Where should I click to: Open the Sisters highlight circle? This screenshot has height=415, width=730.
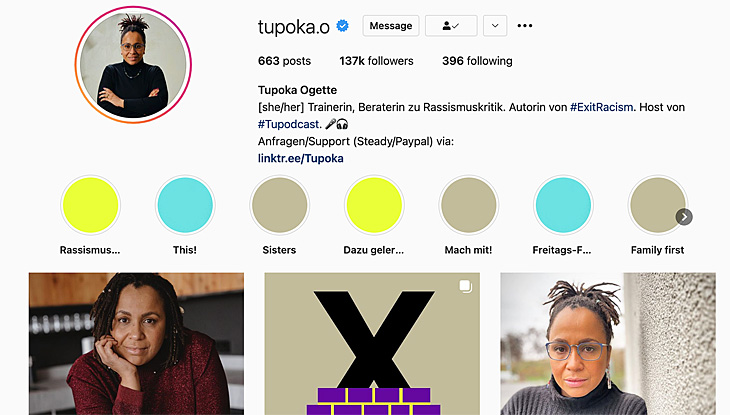(279, 205)
